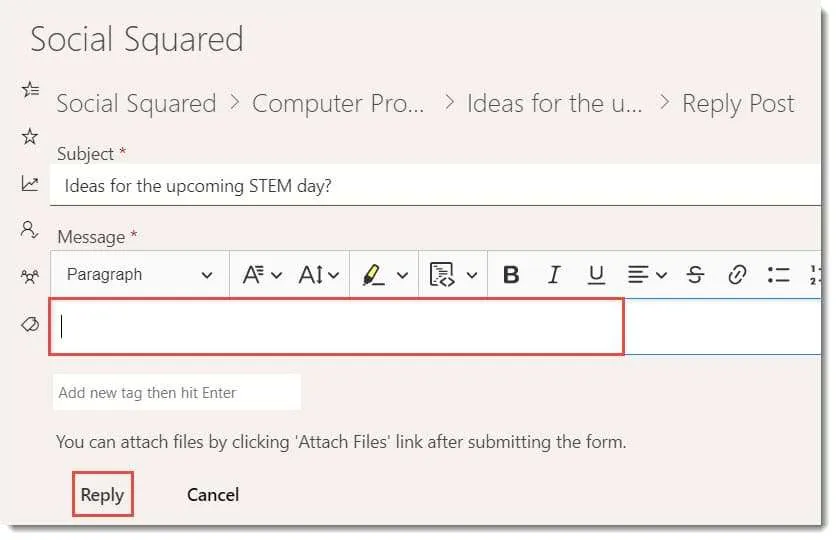Open the line chart analytics sidebar icon

coord(30,183)
